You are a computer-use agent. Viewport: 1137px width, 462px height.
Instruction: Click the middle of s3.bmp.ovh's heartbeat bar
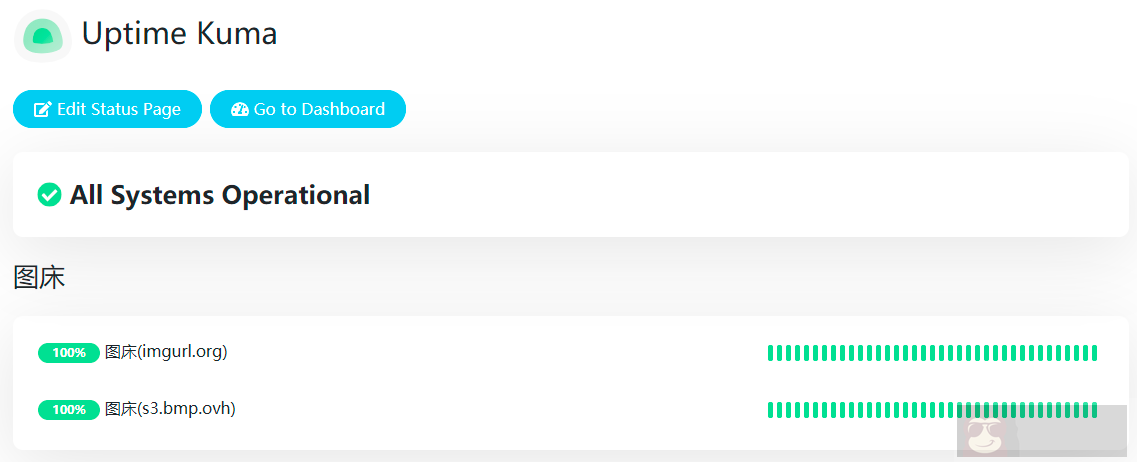(933, 410)
